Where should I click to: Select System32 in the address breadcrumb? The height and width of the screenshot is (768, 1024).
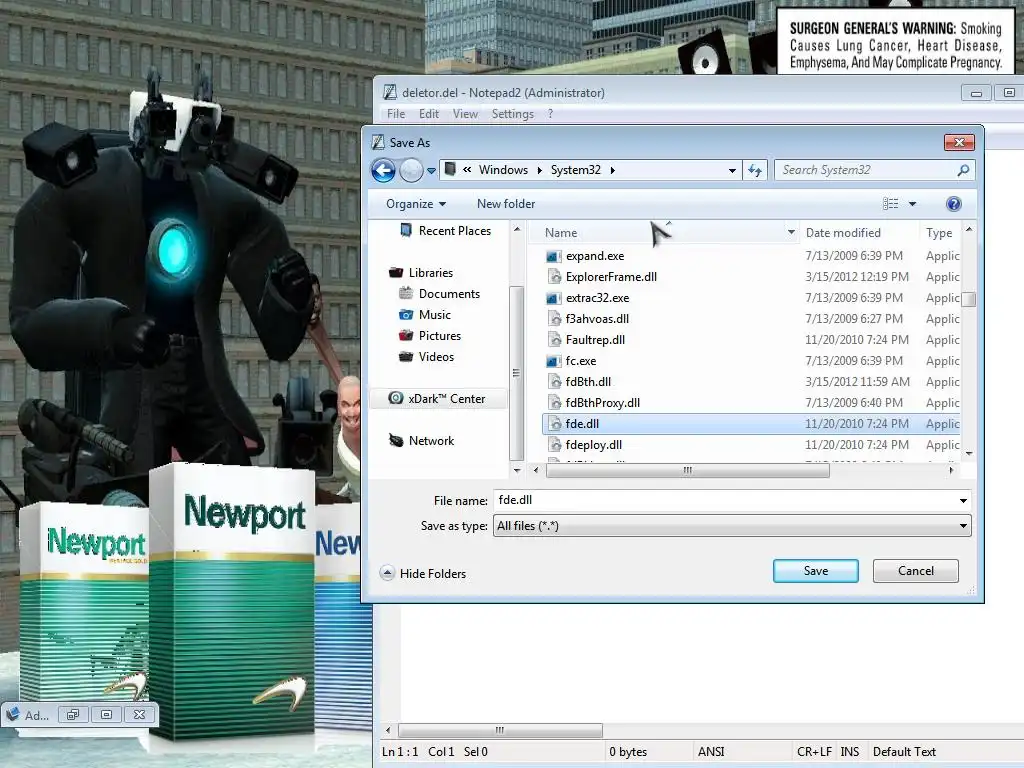(x=575, y=170)
